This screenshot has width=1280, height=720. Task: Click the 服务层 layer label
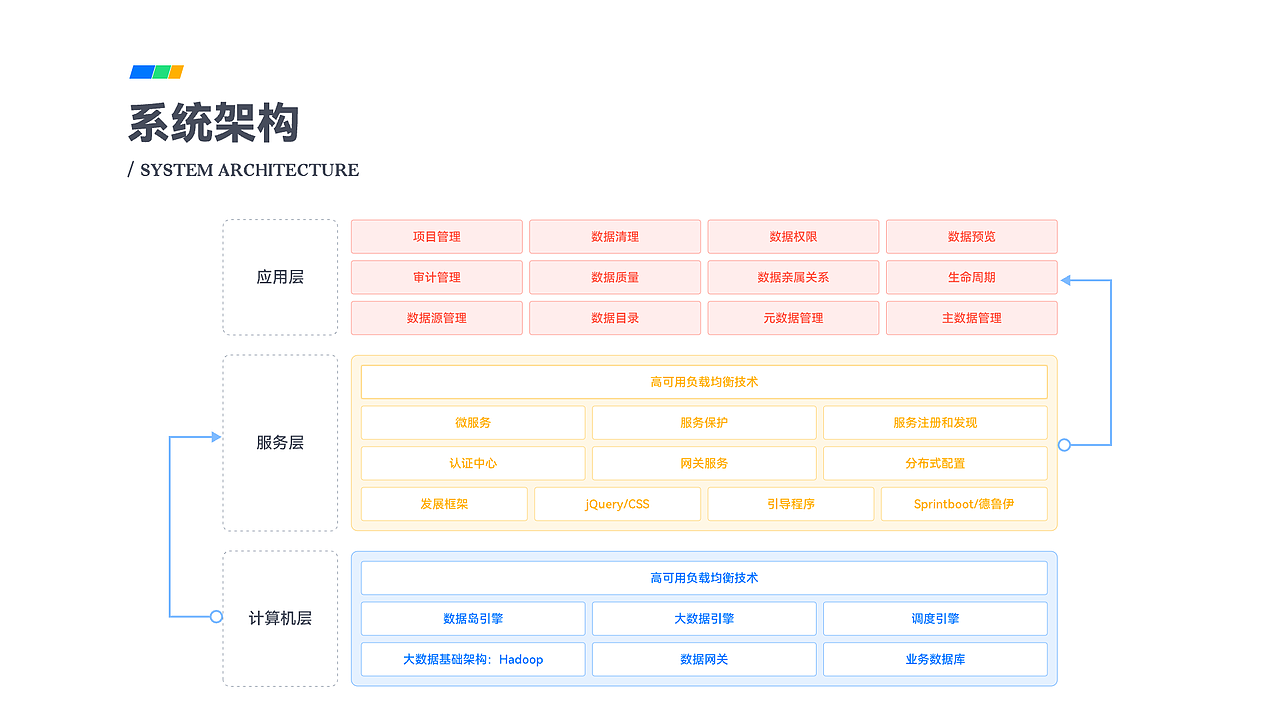pos(280,442)
